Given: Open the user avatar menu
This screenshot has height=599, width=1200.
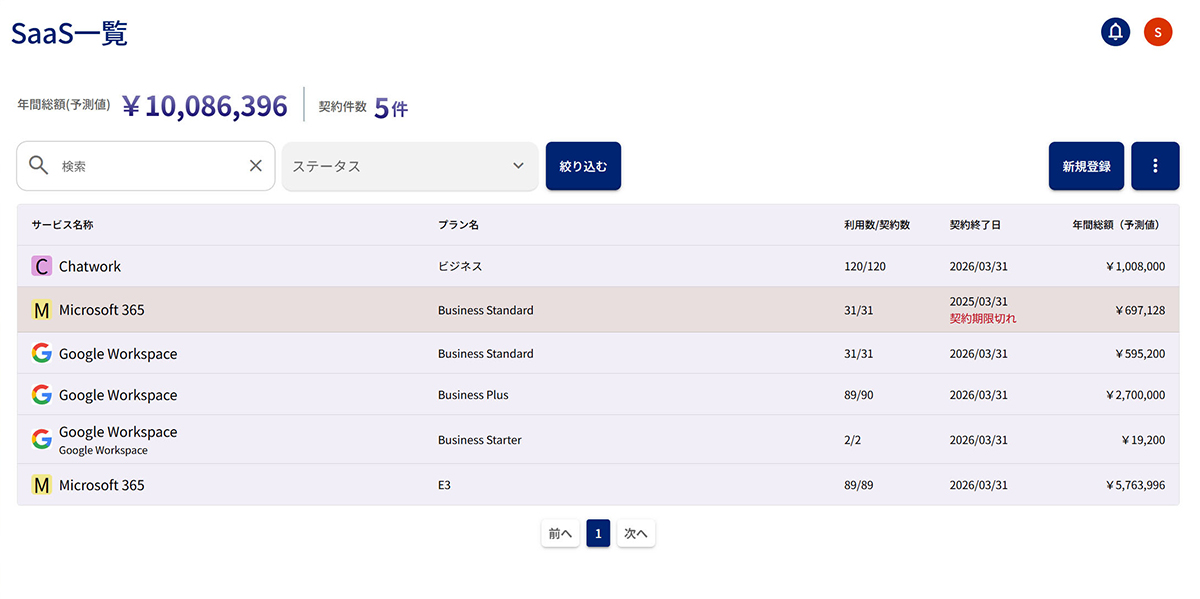Looking at the screenshot, I should [1157, 32].
